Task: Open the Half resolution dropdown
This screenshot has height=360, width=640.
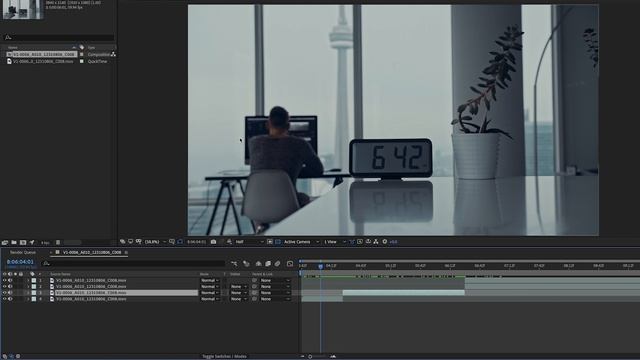Action: [x=249, y=242]
